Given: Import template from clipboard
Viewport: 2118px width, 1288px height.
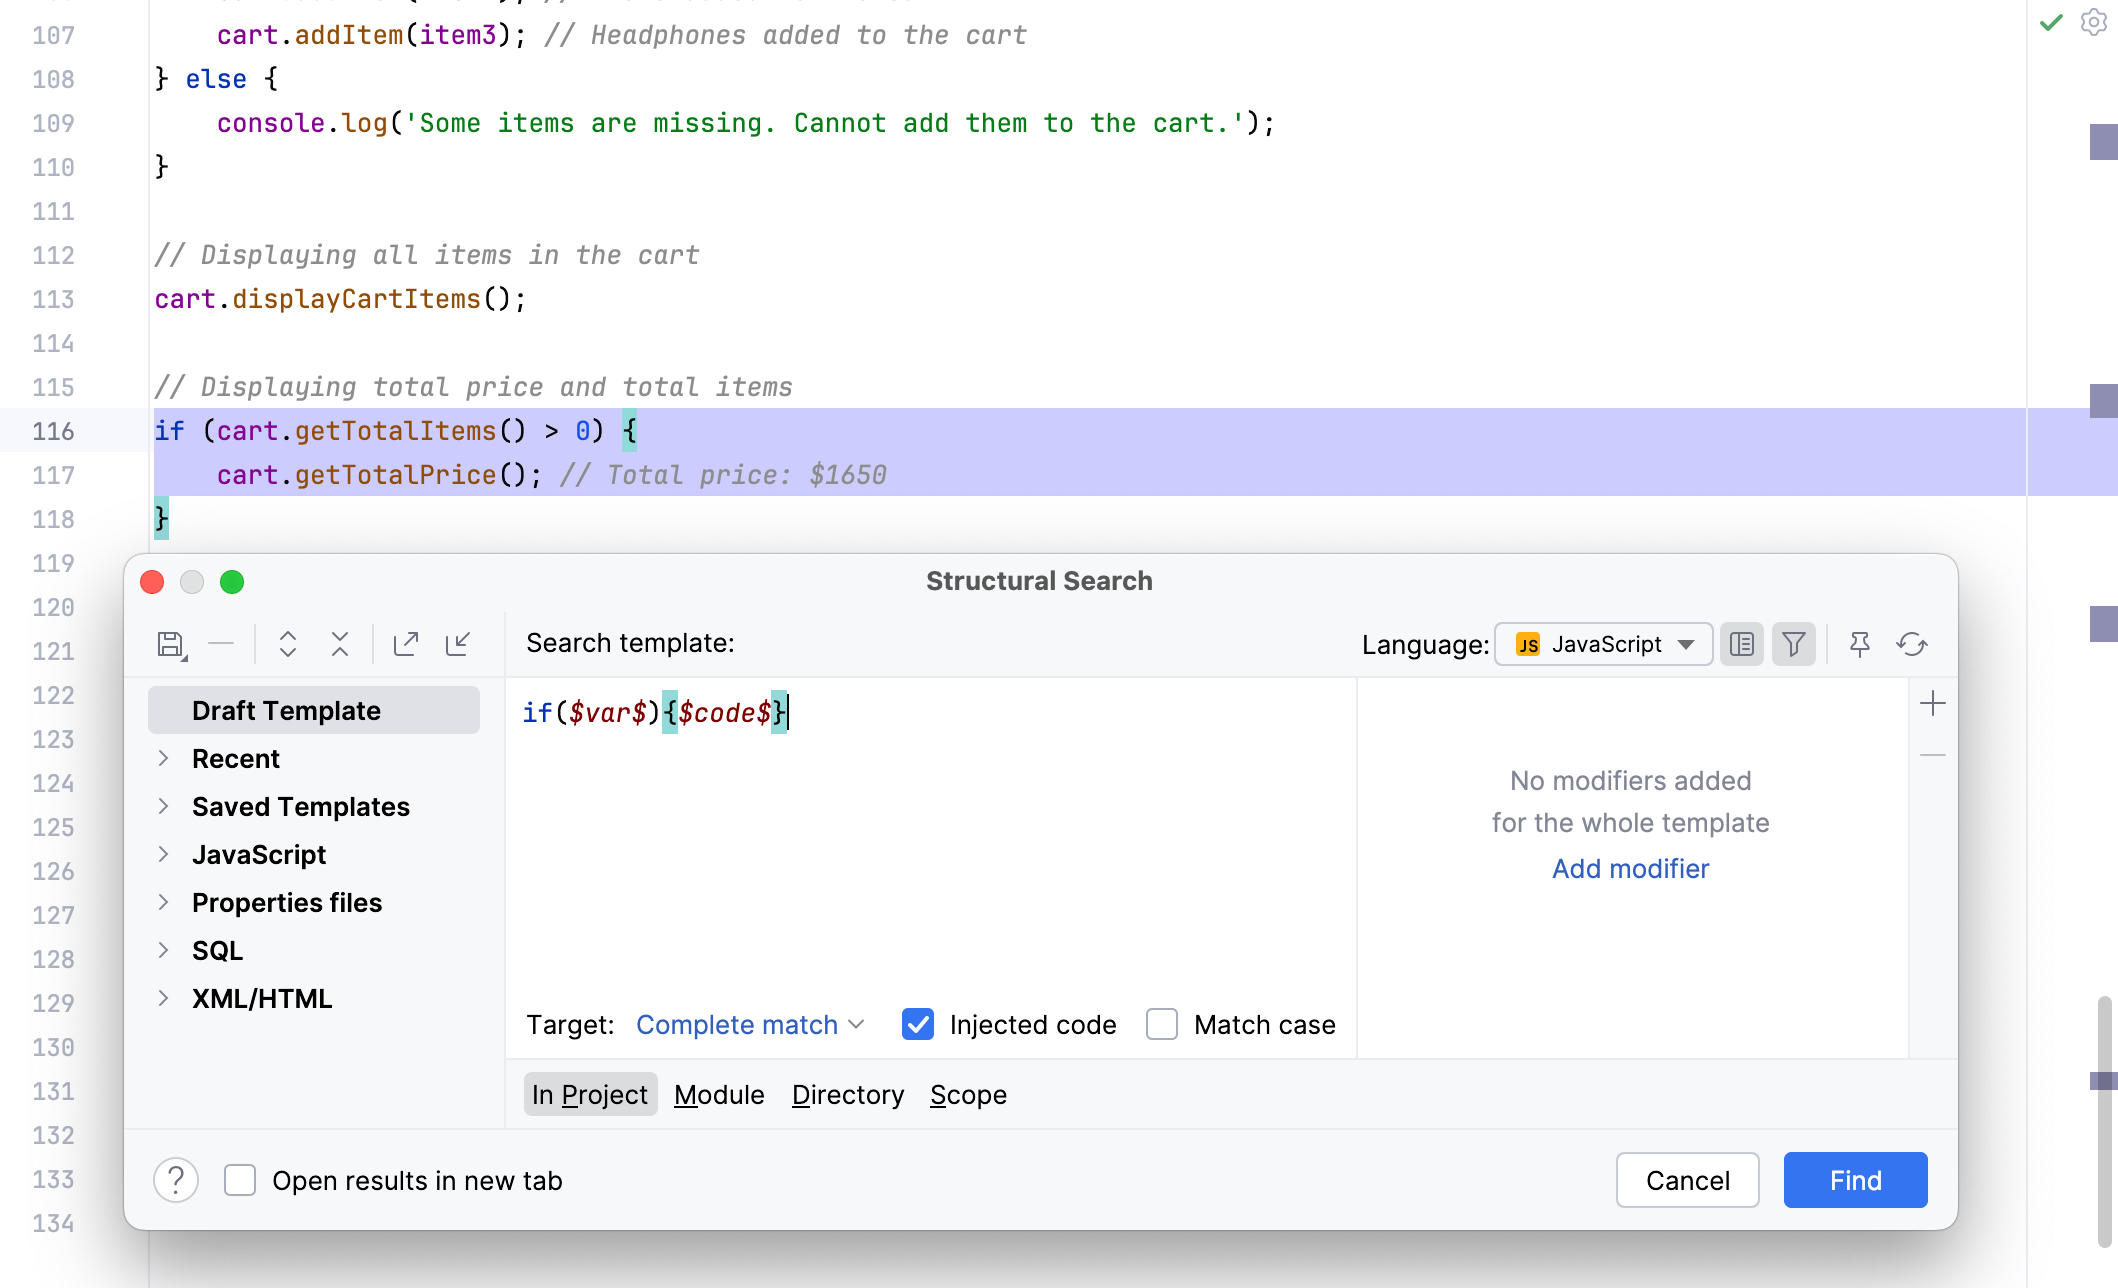Looking at the screenshot, I should coord(457,644).
